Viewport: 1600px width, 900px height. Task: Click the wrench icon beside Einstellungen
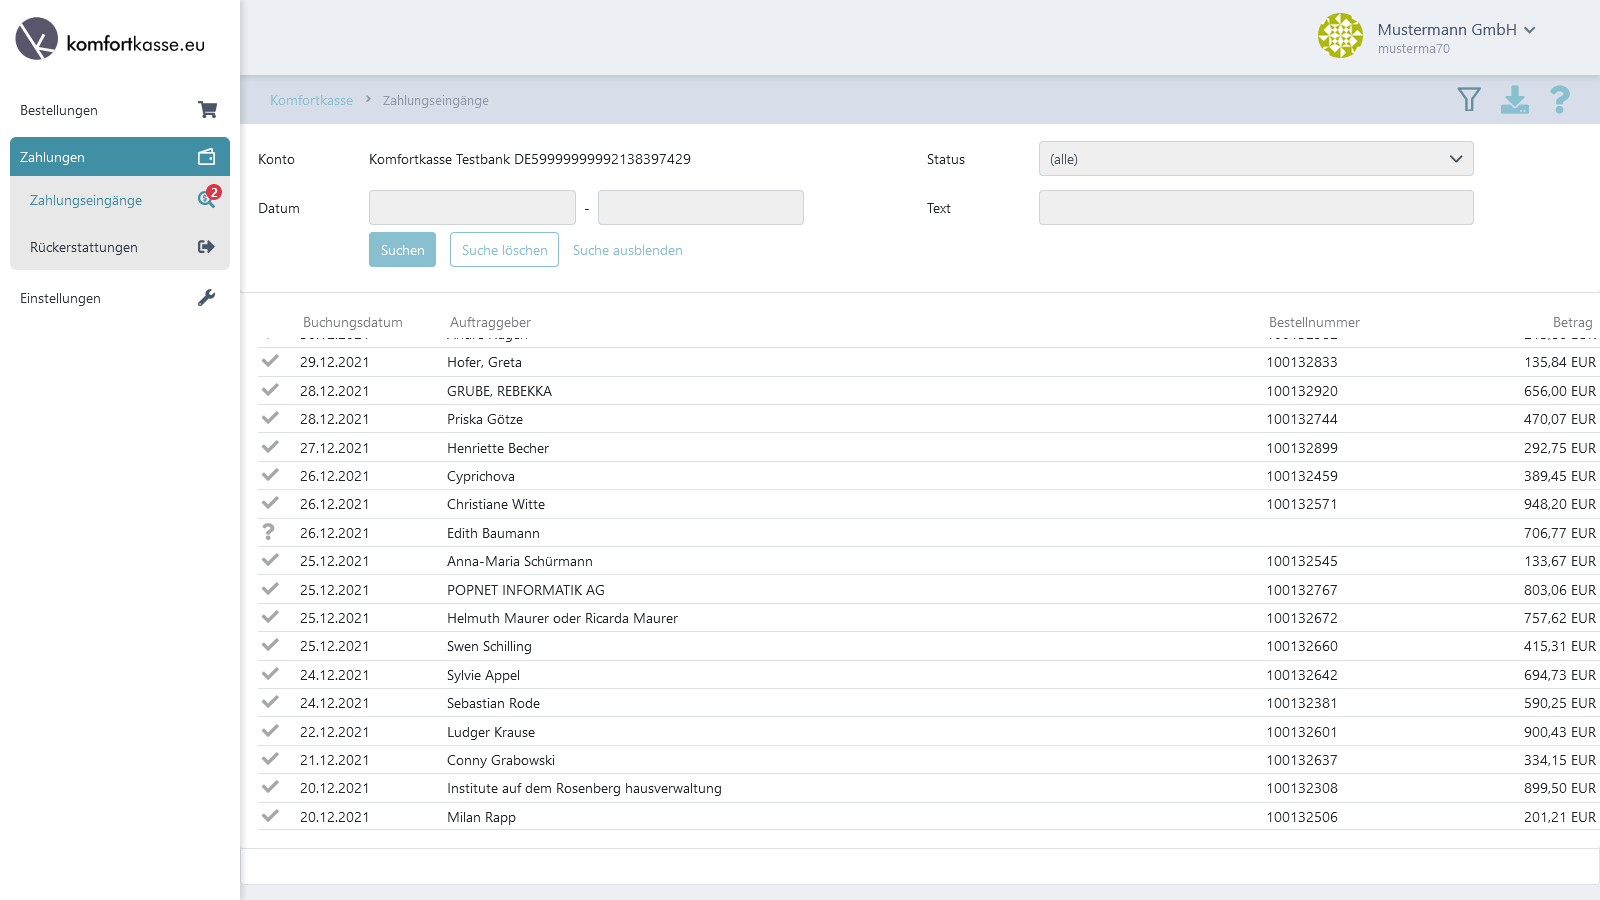207,298
